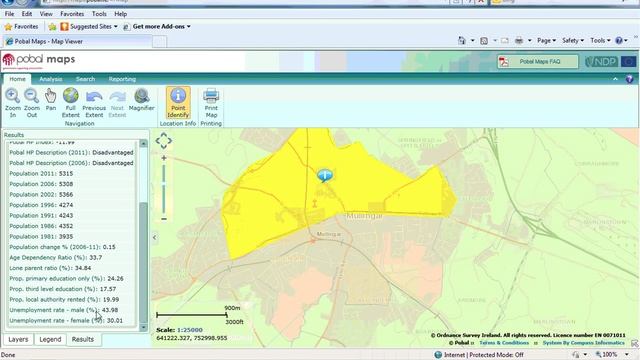Switch to the Results panel tab
Screen dimensions: 640x360
point(83,339)
